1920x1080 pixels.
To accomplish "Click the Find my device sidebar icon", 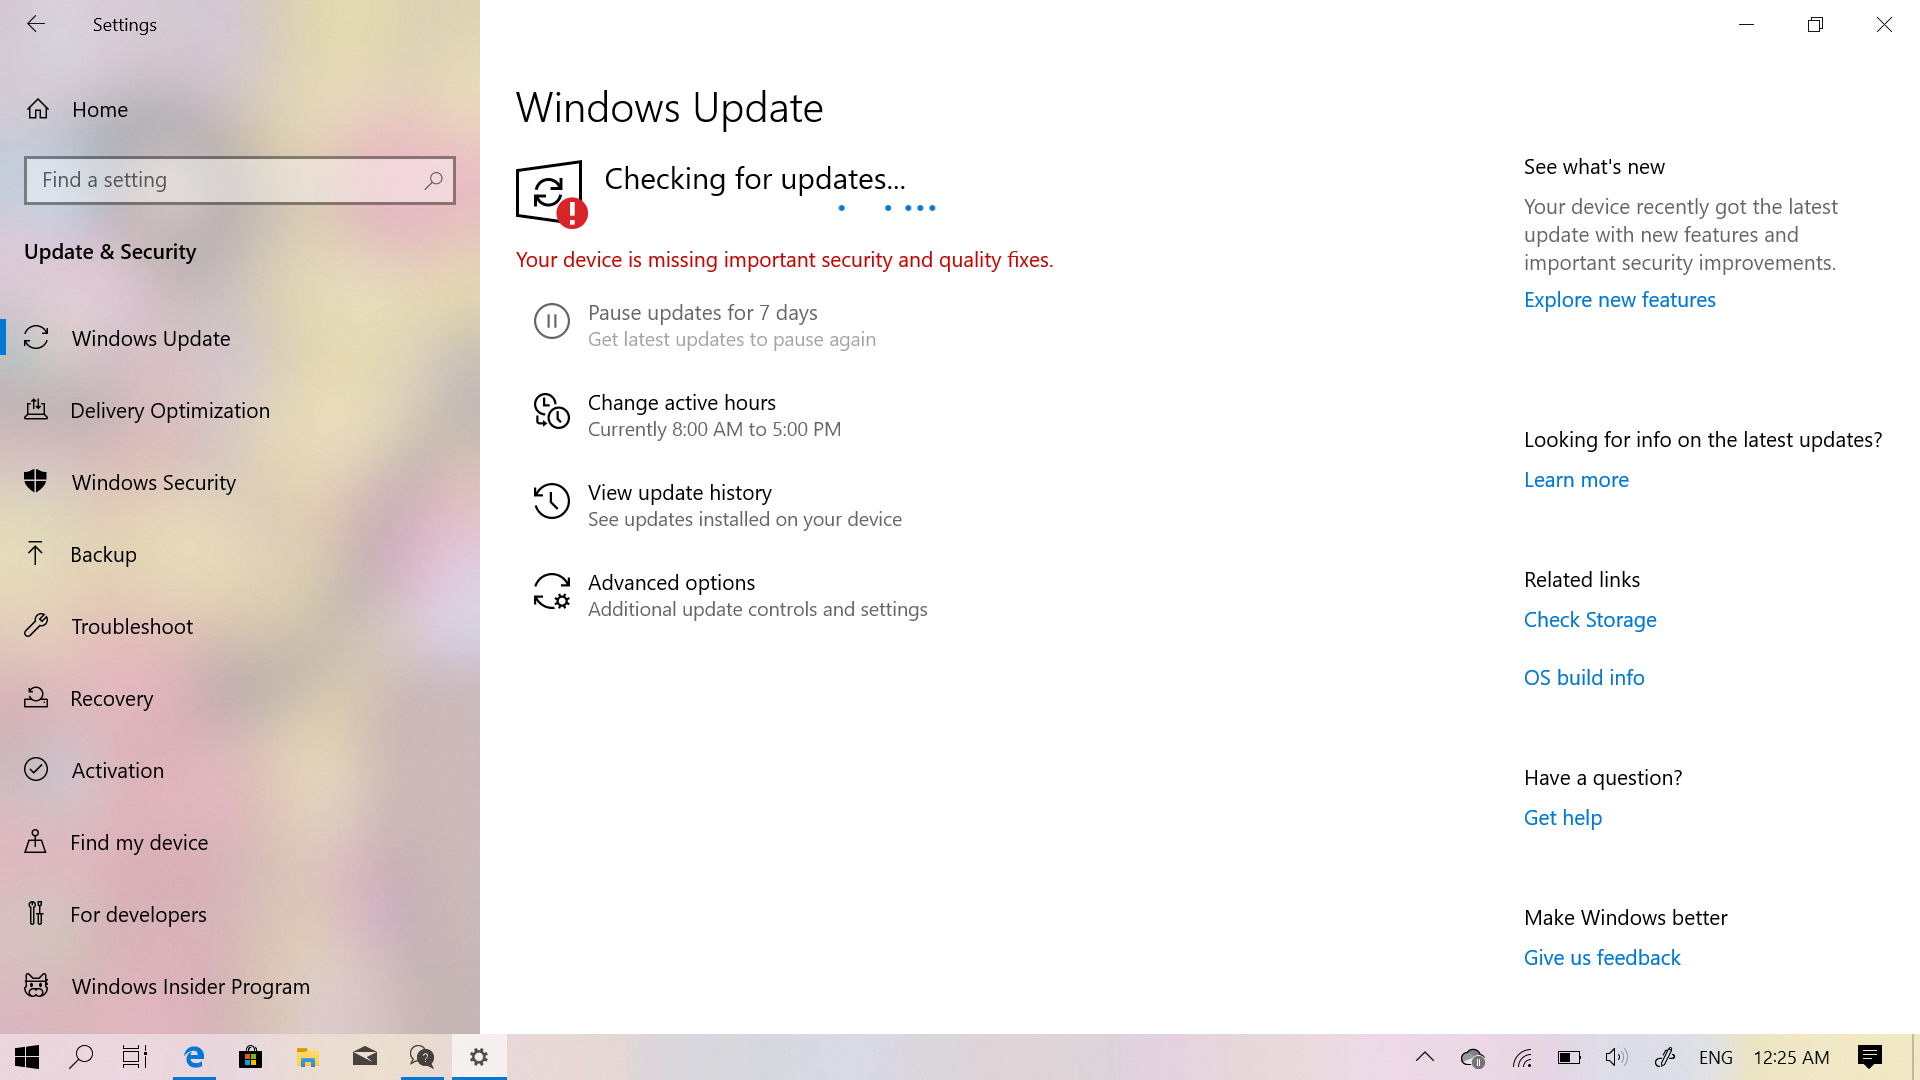I will coord(36,841).
